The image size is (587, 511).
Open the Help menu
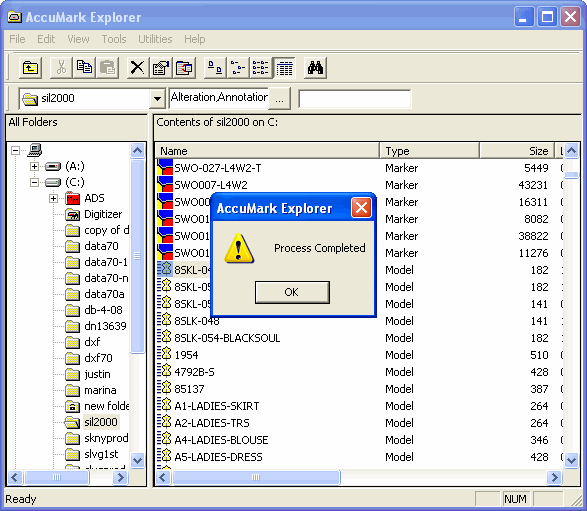(x=194, y=39)
